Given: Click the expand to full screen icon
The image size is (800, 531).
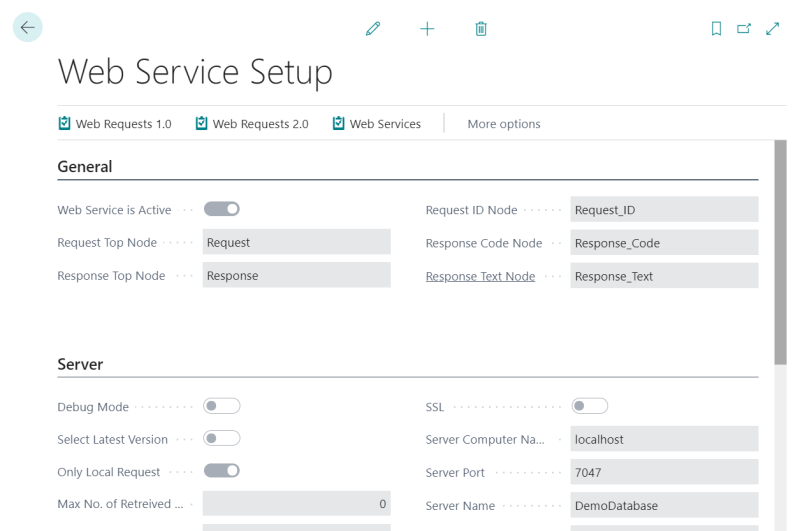Looking at the screenshot, I should pyautogui.click(x=772, y=29).
